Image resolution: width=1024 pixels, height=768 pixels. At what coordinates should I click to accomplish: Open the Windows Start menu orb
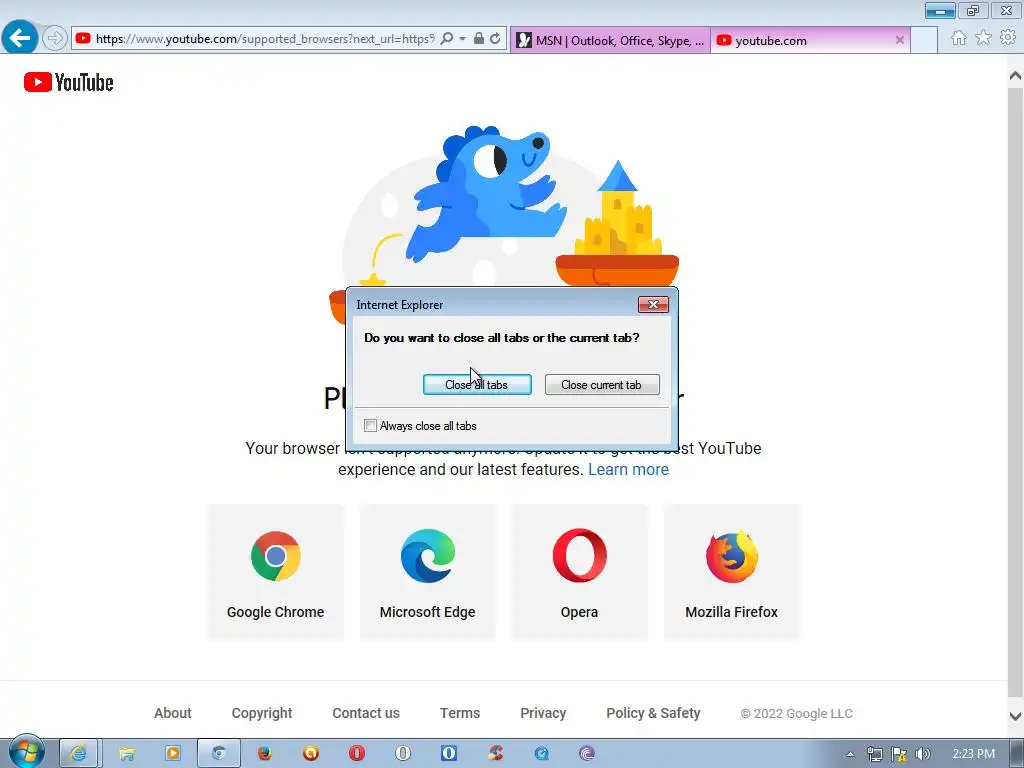(26, 752)
